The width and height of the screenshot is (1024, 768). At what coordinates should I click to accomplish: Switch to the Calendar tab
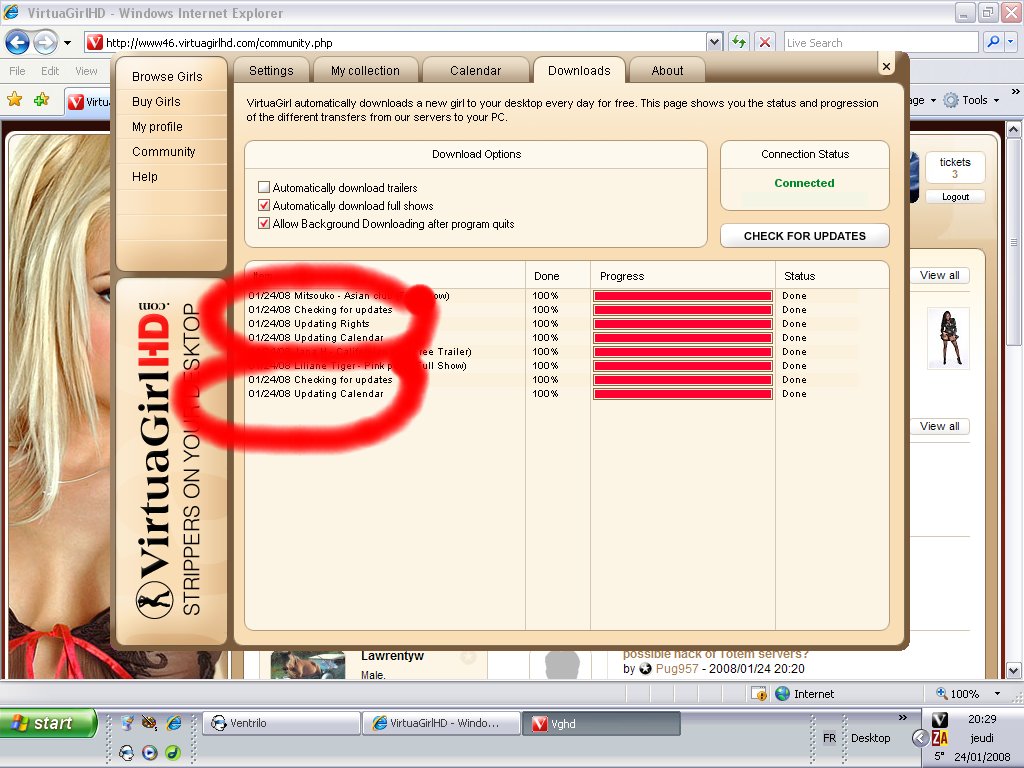(x=475, y=71)
